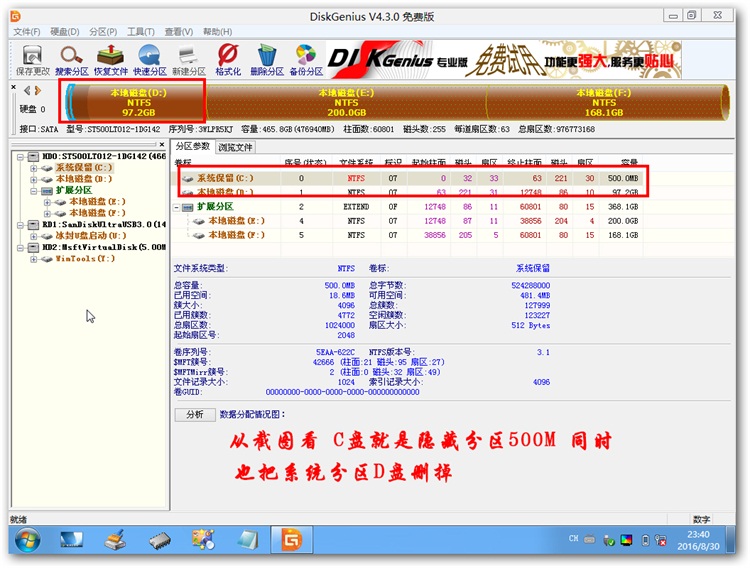Screen dimensions: 750x568
Task: Close the left tree panel with its X
Action: click(162, 144)
